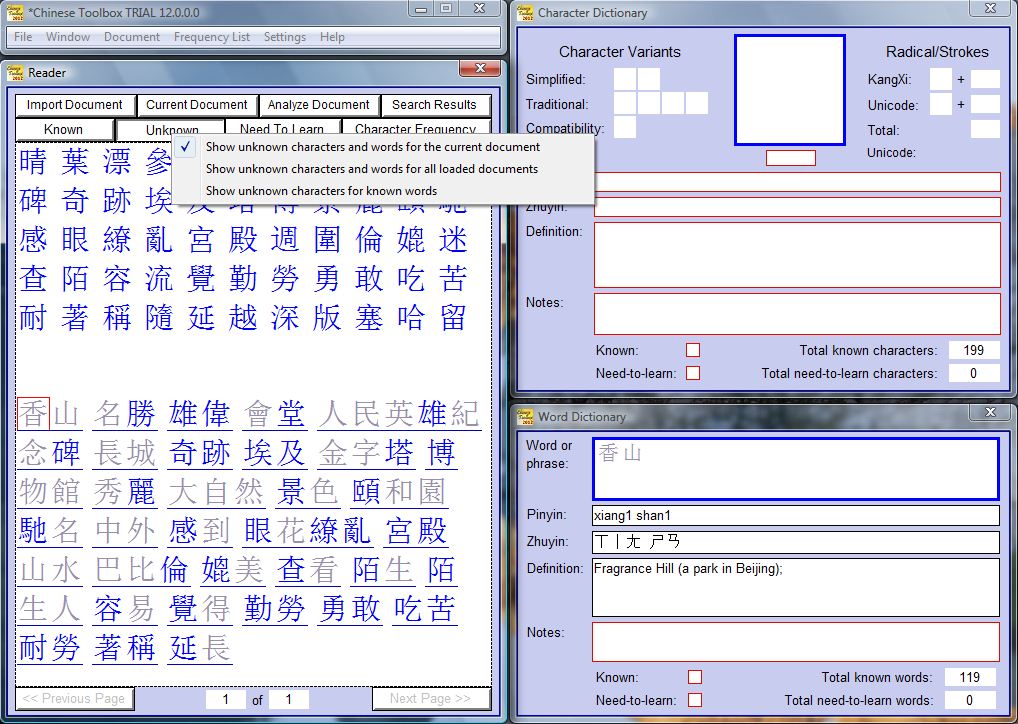Toggle the Known checkbox in Character Dictionary

click(693, 350)
